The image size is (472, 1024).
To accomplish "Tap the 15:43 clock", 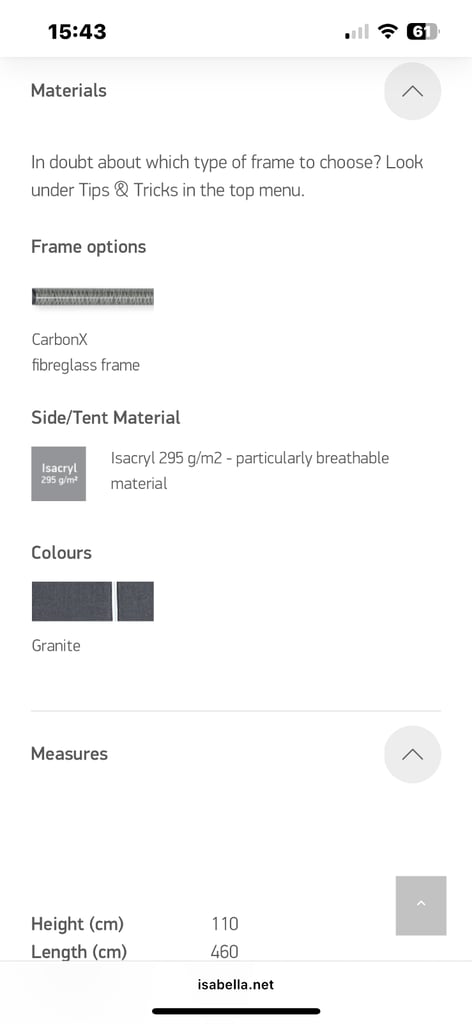I will click(77, 31).
